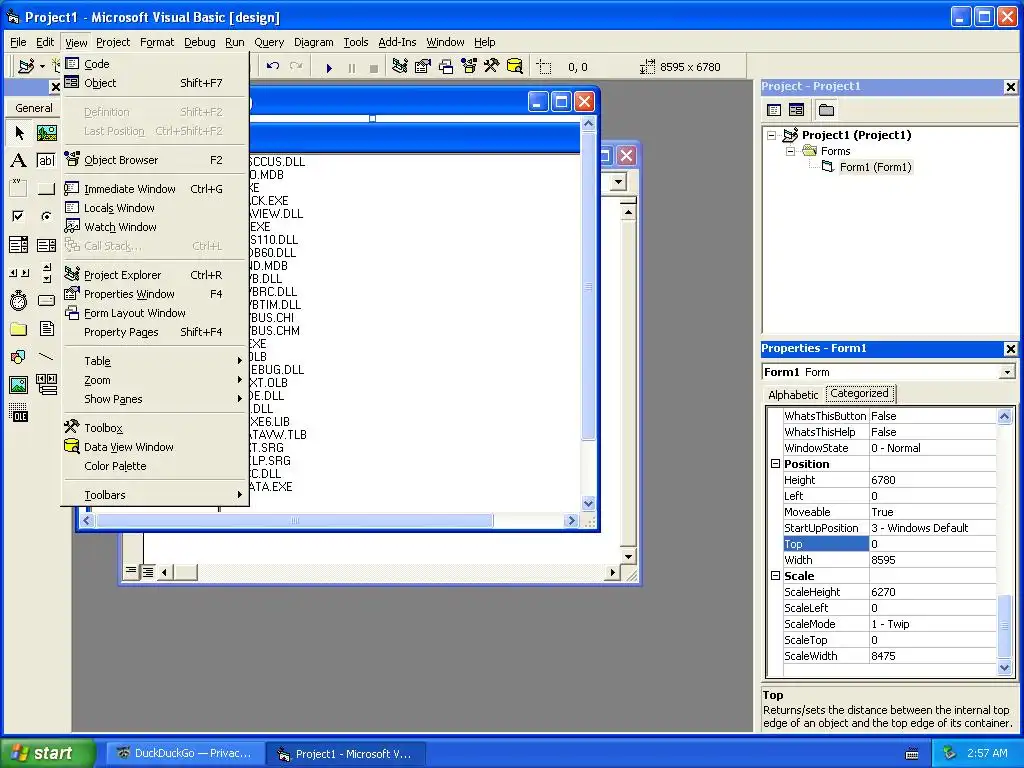This screenshot has height=768, width=1024.
Task: Click the Start run button
Action: (329, 67)
